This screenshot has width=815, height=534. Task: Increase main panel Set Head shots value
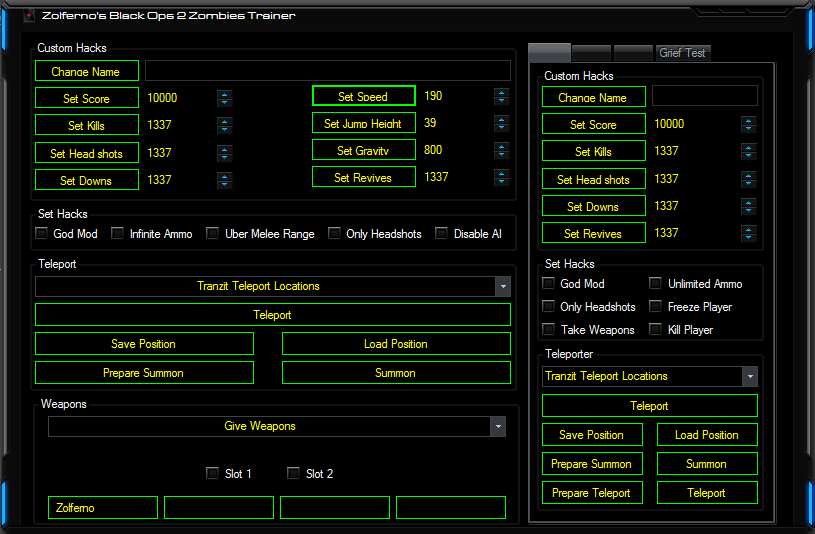(225, 150)
